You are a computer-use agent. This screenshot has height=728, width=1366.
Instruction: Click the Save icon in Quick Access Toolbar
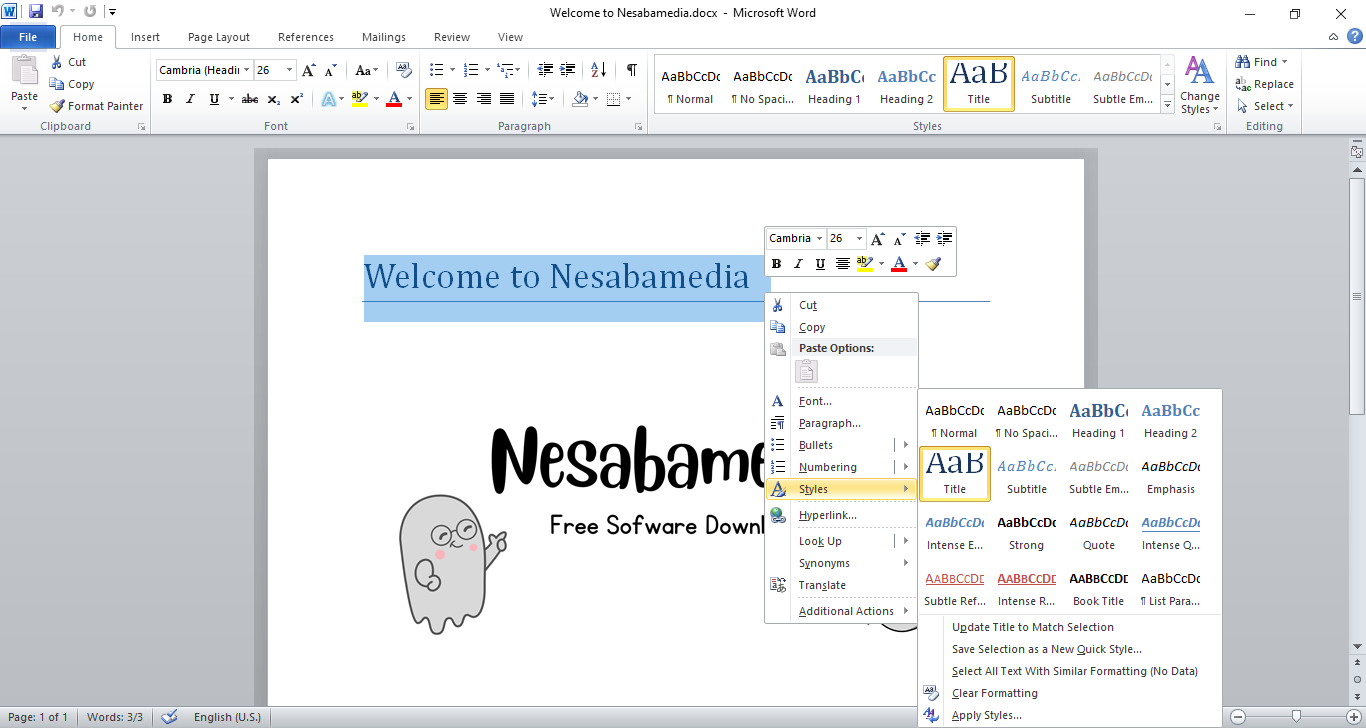click(36, 12)
